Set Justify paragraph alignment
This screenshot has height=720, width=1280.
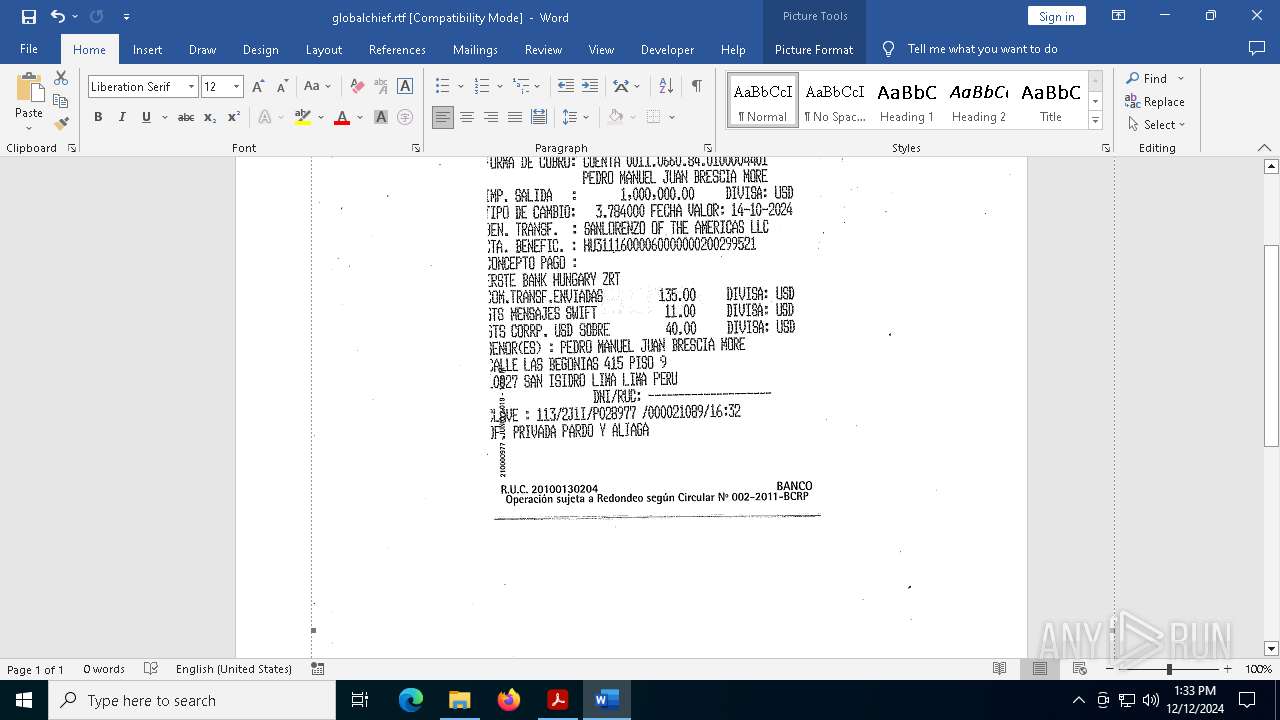(514, 117)
